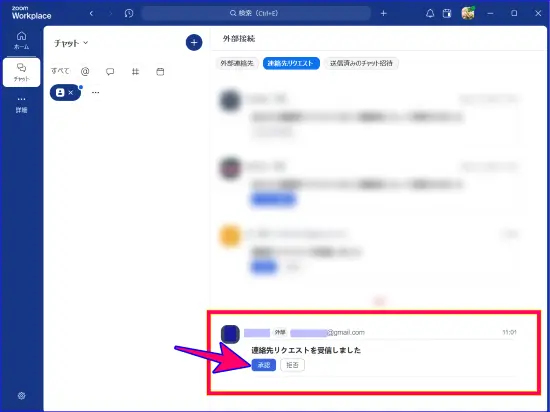
Task: Click the blue new chat plus button
Action: pos(194,43)
